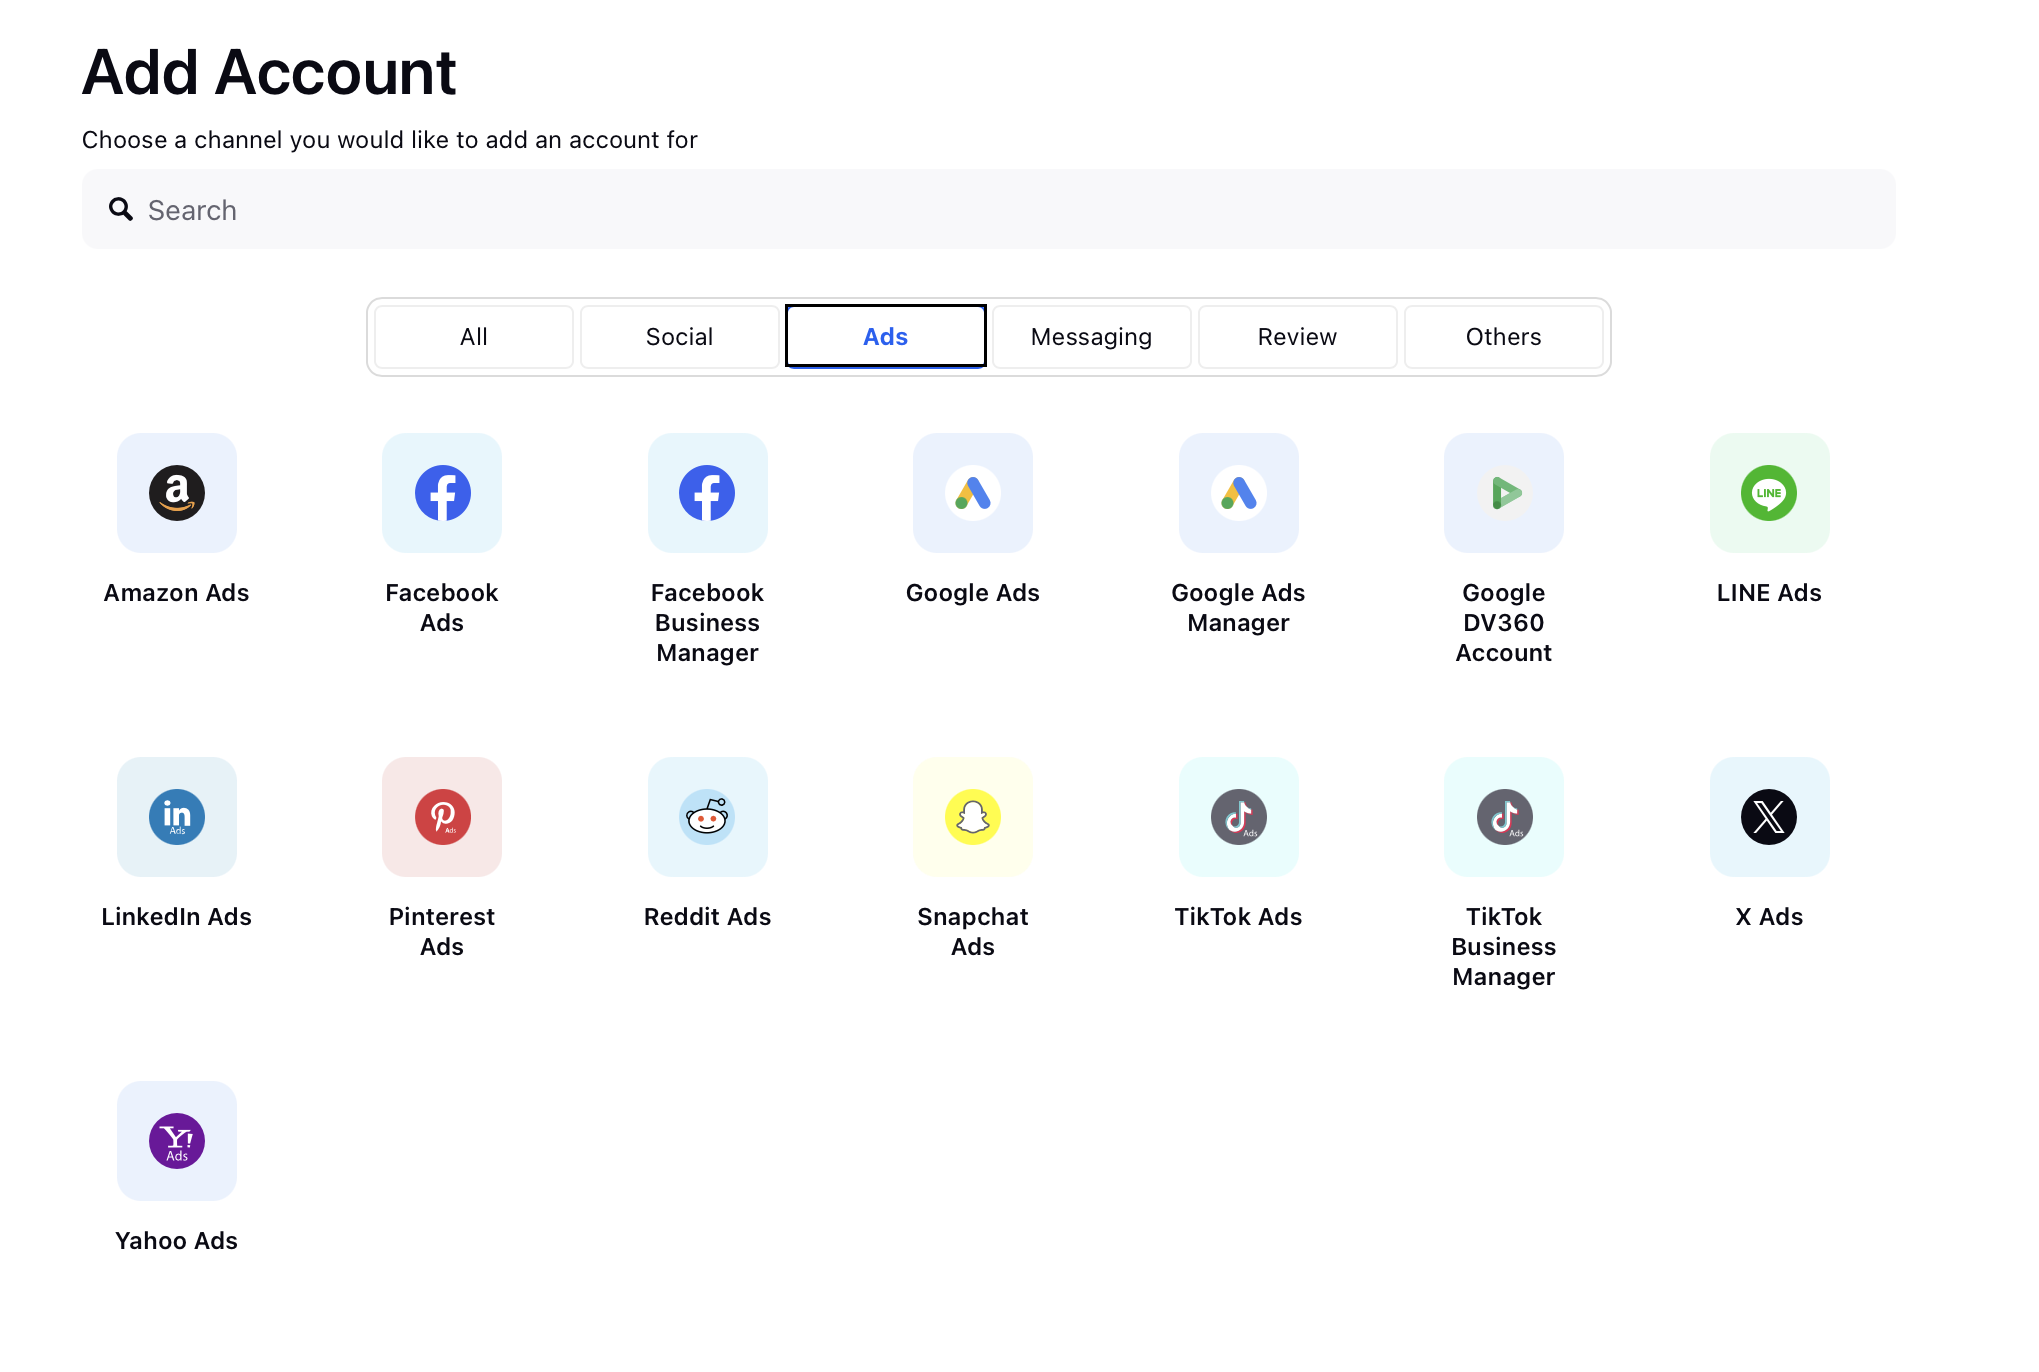Viewport: 2039px width, 1372px height.
Task: Select the Snapchat Ads icon
Action: tap(973, 817)
